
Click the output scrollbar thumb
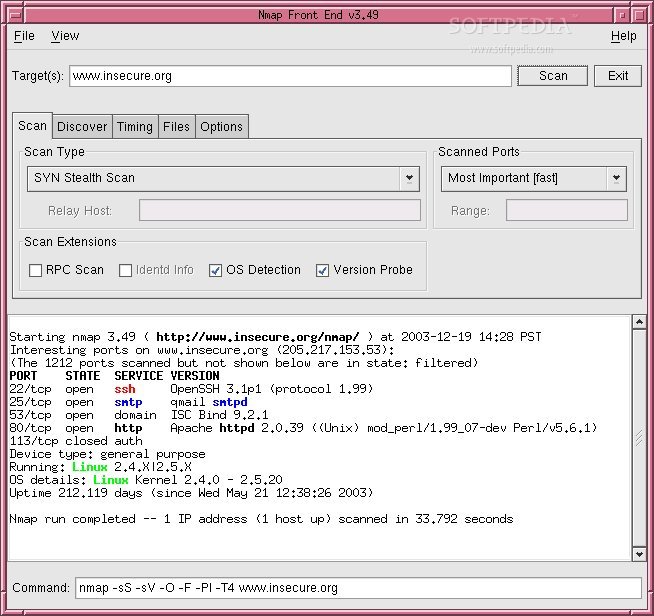639,438
